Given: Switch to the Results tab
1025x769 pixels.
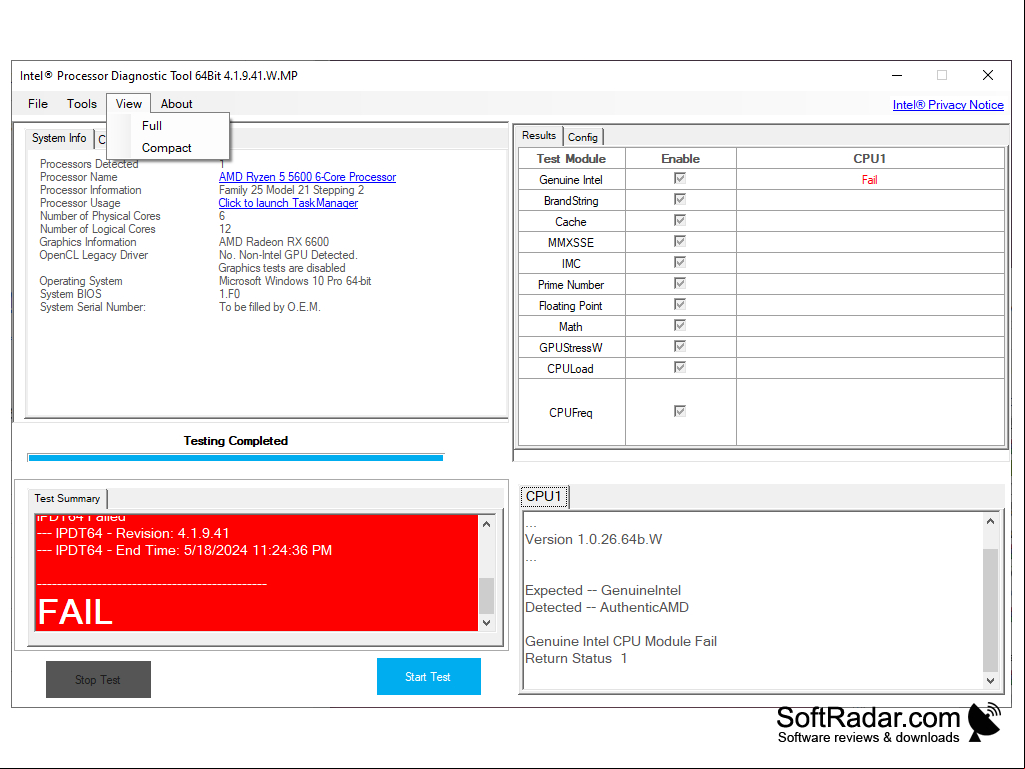Looking at the screenshot, I should coord(539,135).
